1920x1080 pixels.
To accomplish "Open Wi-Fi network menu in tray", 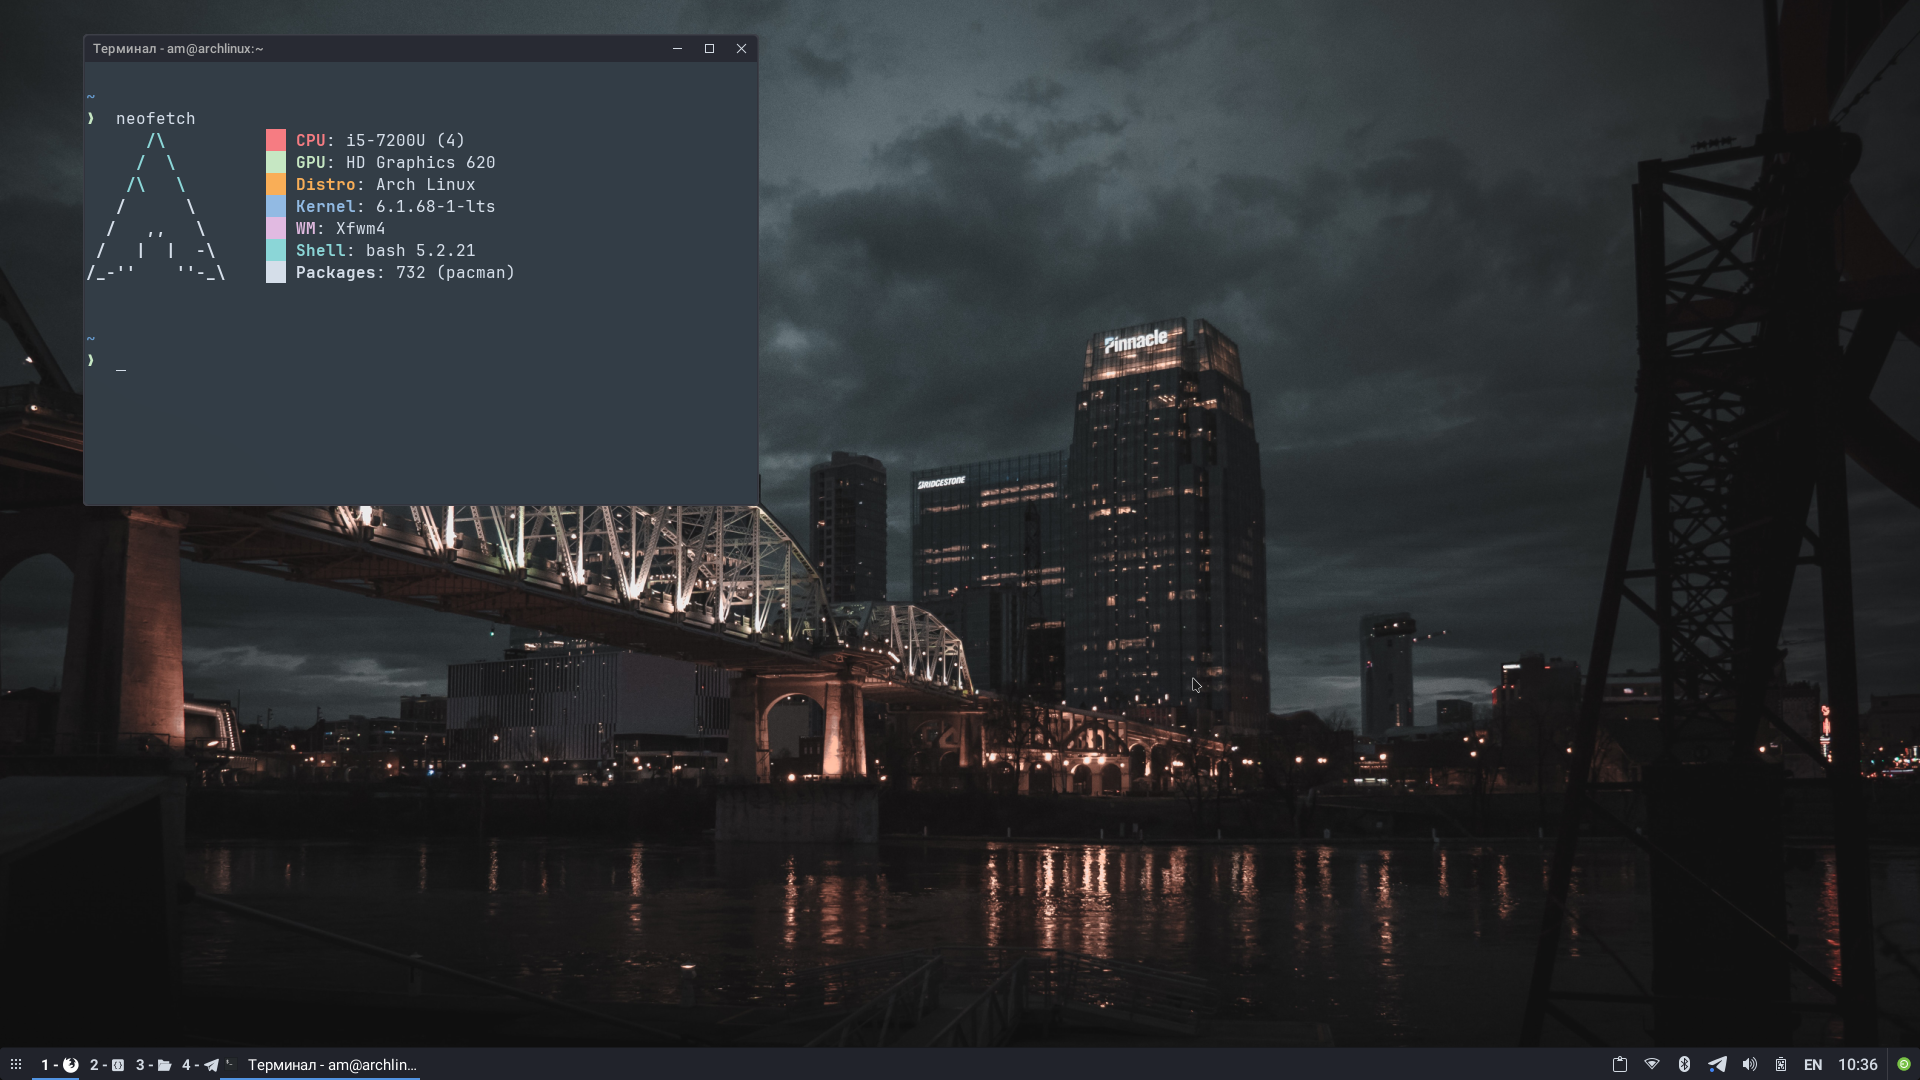I will pyautogui.click(x=1652, y=1064).
